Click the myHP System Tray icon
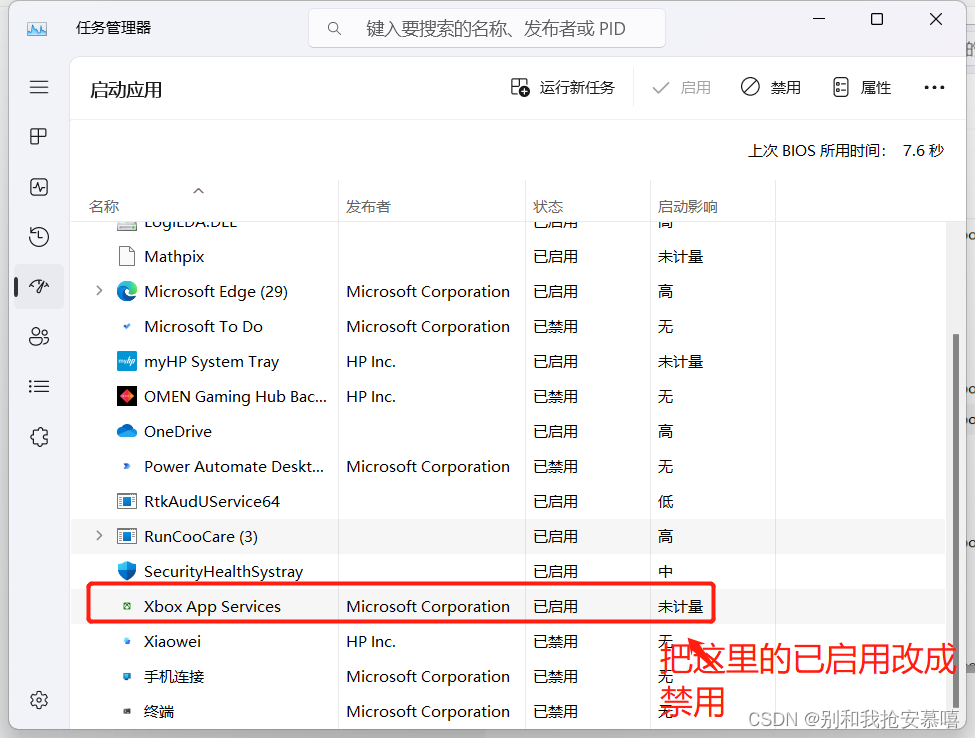Image resolution: width=975 pixels, height=738 pixels. coord(127,361)
